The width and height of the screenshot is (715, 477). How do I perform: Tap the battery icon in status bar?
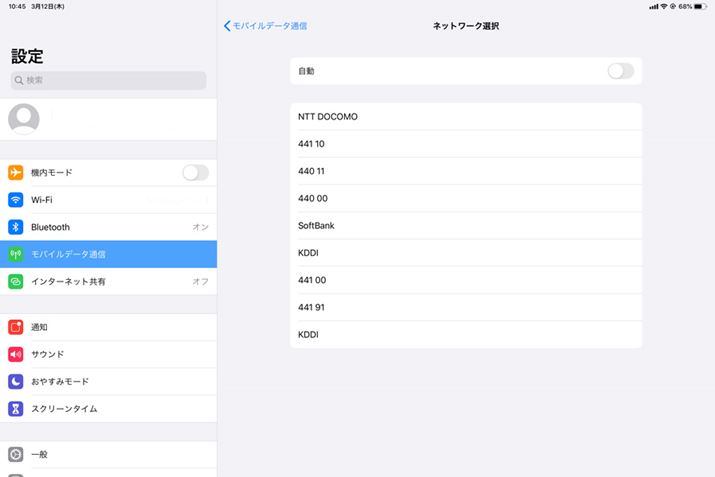(x=700, y=6)
